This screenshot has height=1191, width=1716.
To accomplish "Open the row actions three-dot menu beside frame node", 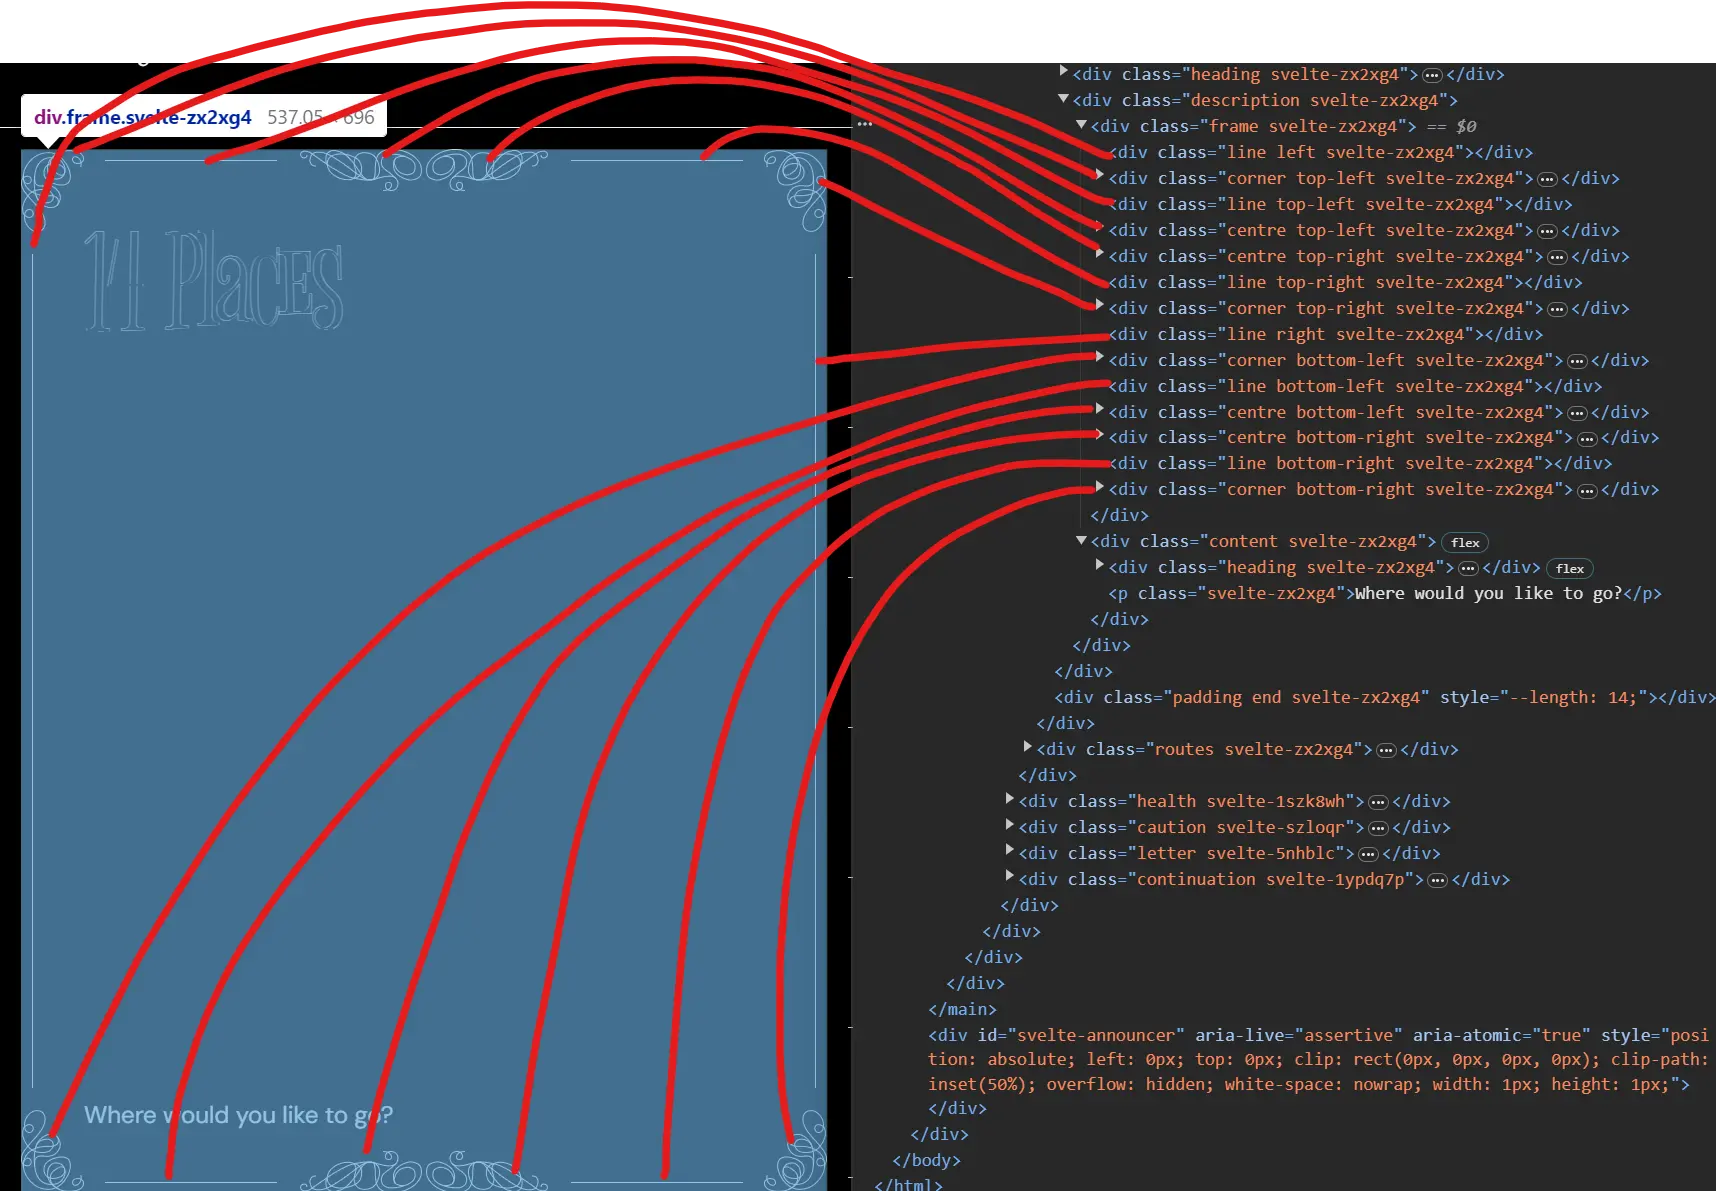I will click(865, 124).
